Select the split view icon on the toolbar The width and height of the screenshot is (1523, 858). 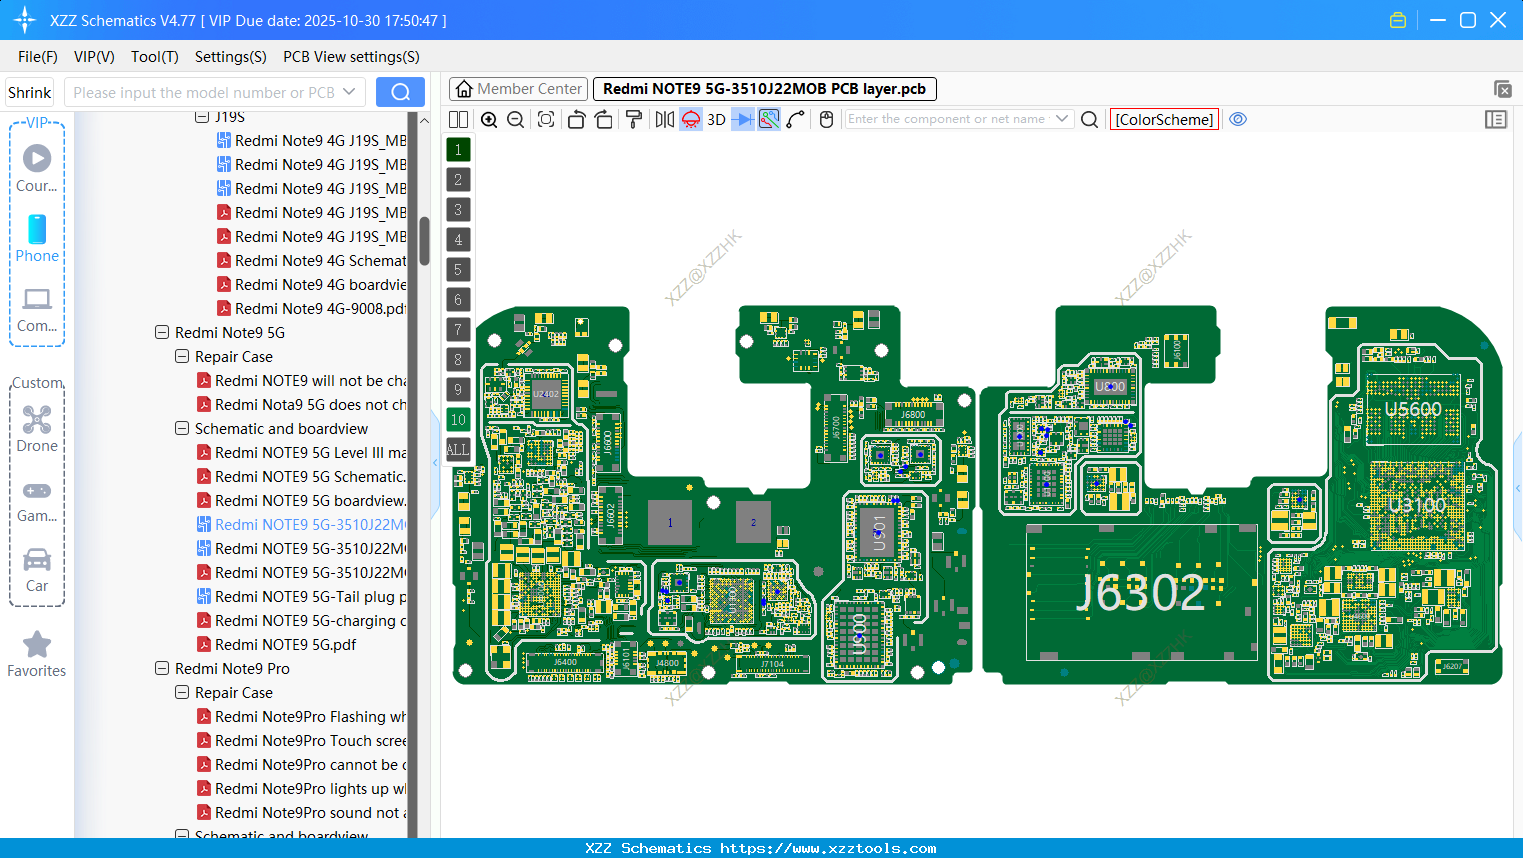(458, 119)
